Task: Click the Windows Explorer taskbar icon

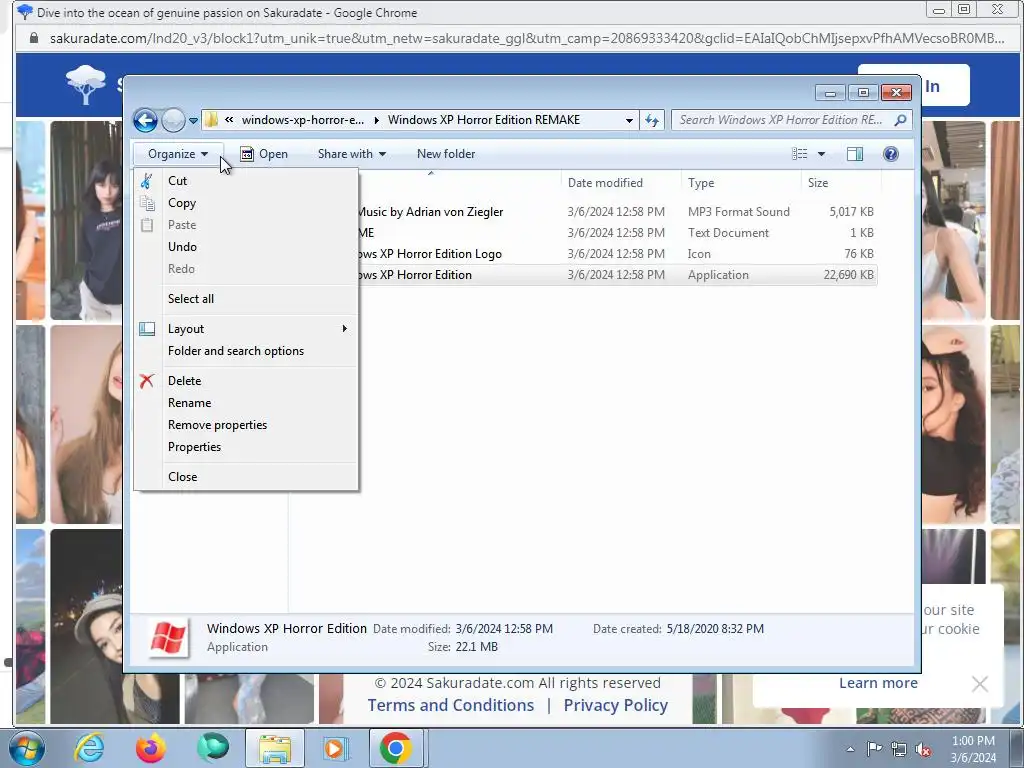Action: (275, 748)
